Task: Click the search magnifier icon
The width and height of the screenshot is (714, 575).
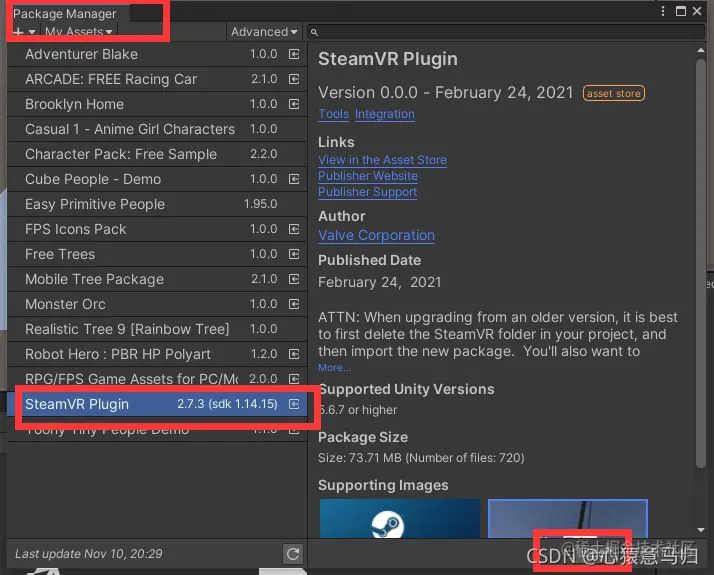Action: point(314,32)
